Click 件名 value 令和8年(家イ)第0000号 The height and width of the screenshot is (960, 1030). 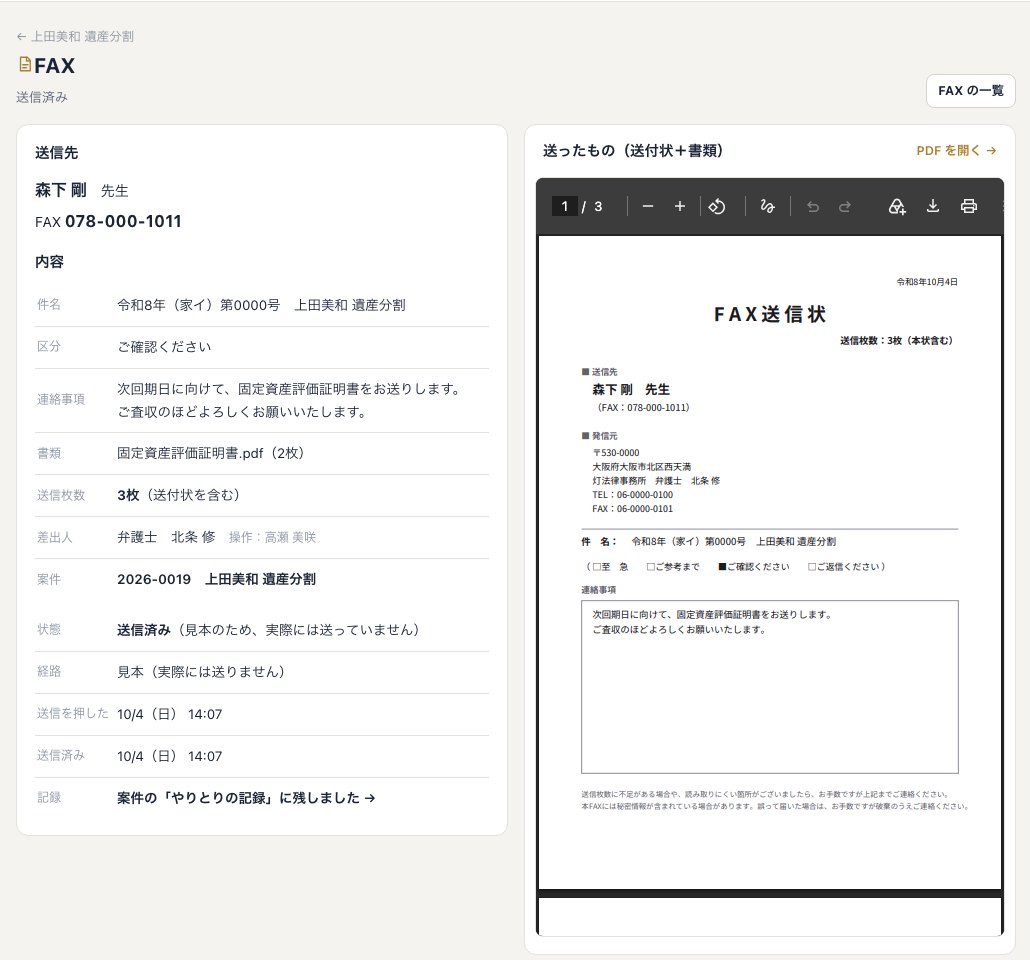pos(198,305)
